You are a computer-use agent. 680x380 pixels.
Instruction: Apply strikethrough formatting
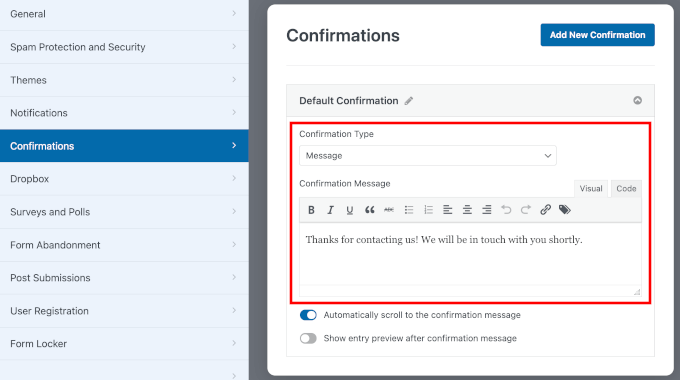[389, 210]
